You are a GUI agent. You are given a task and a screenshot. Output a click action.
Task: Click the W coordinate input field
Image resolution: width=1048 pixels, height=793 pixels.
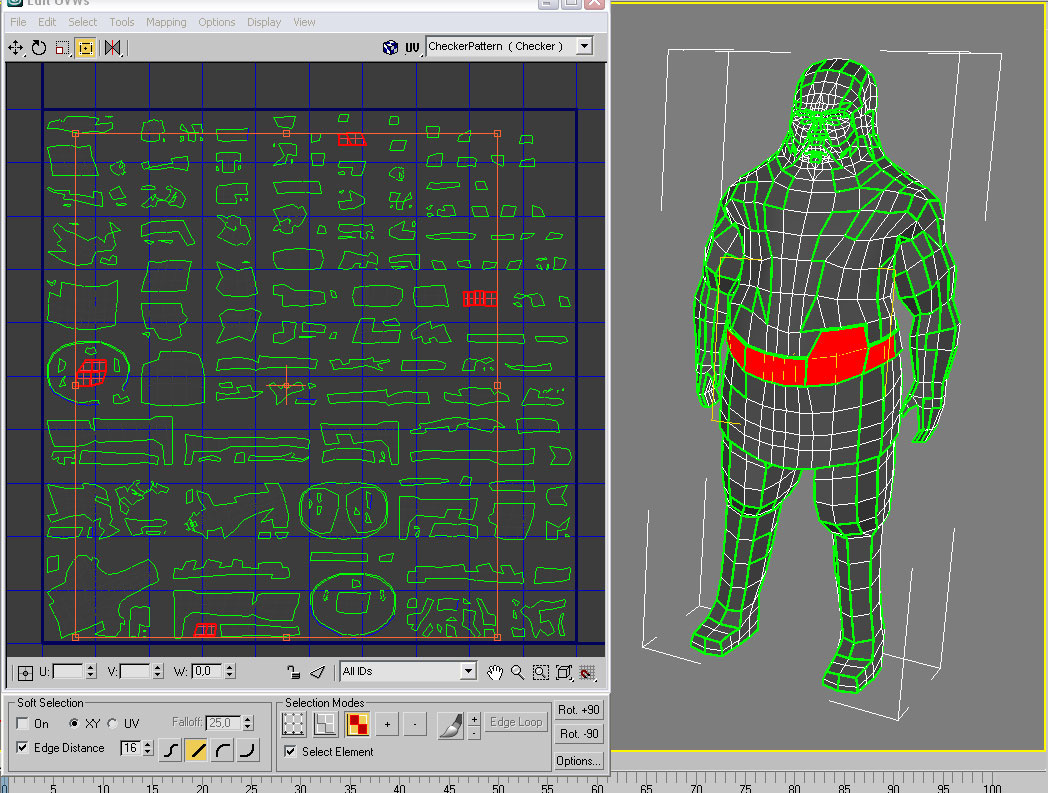tap(208, 671)
